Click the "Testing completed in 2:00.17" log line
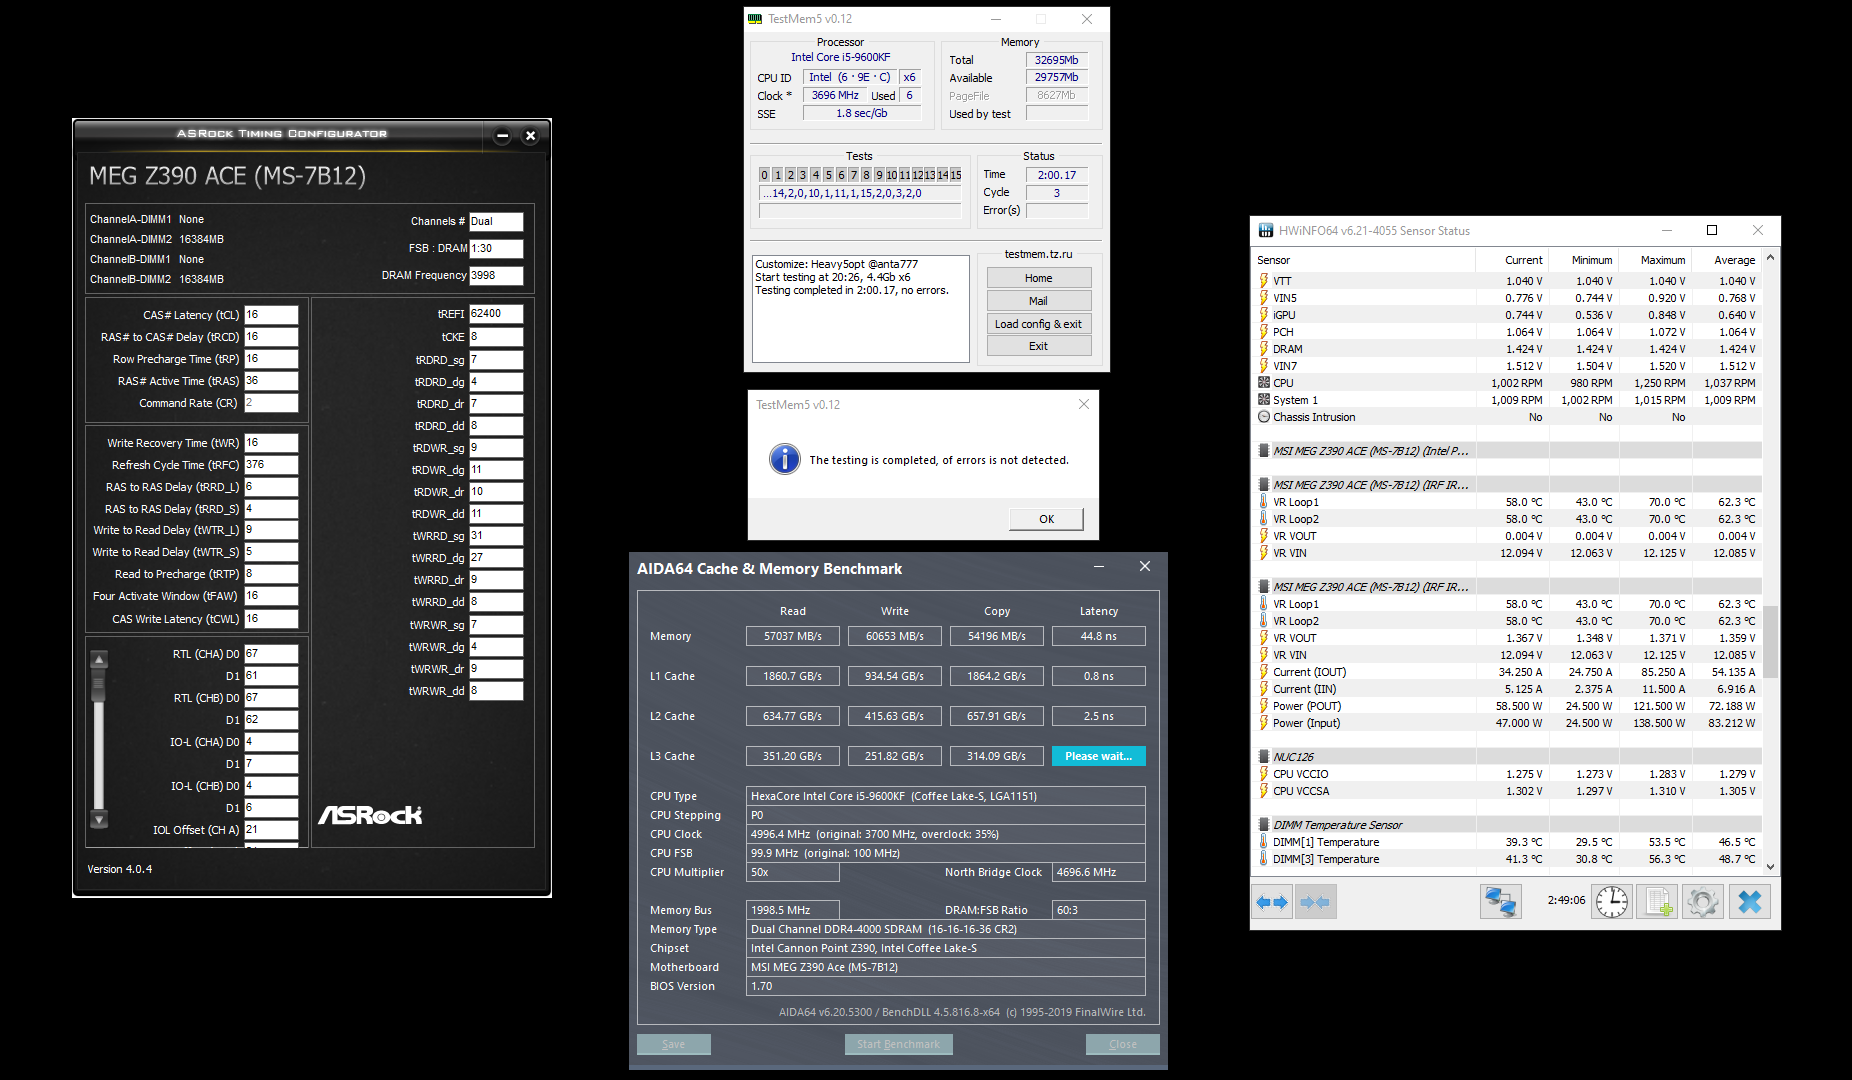 [x=852, y=291]
